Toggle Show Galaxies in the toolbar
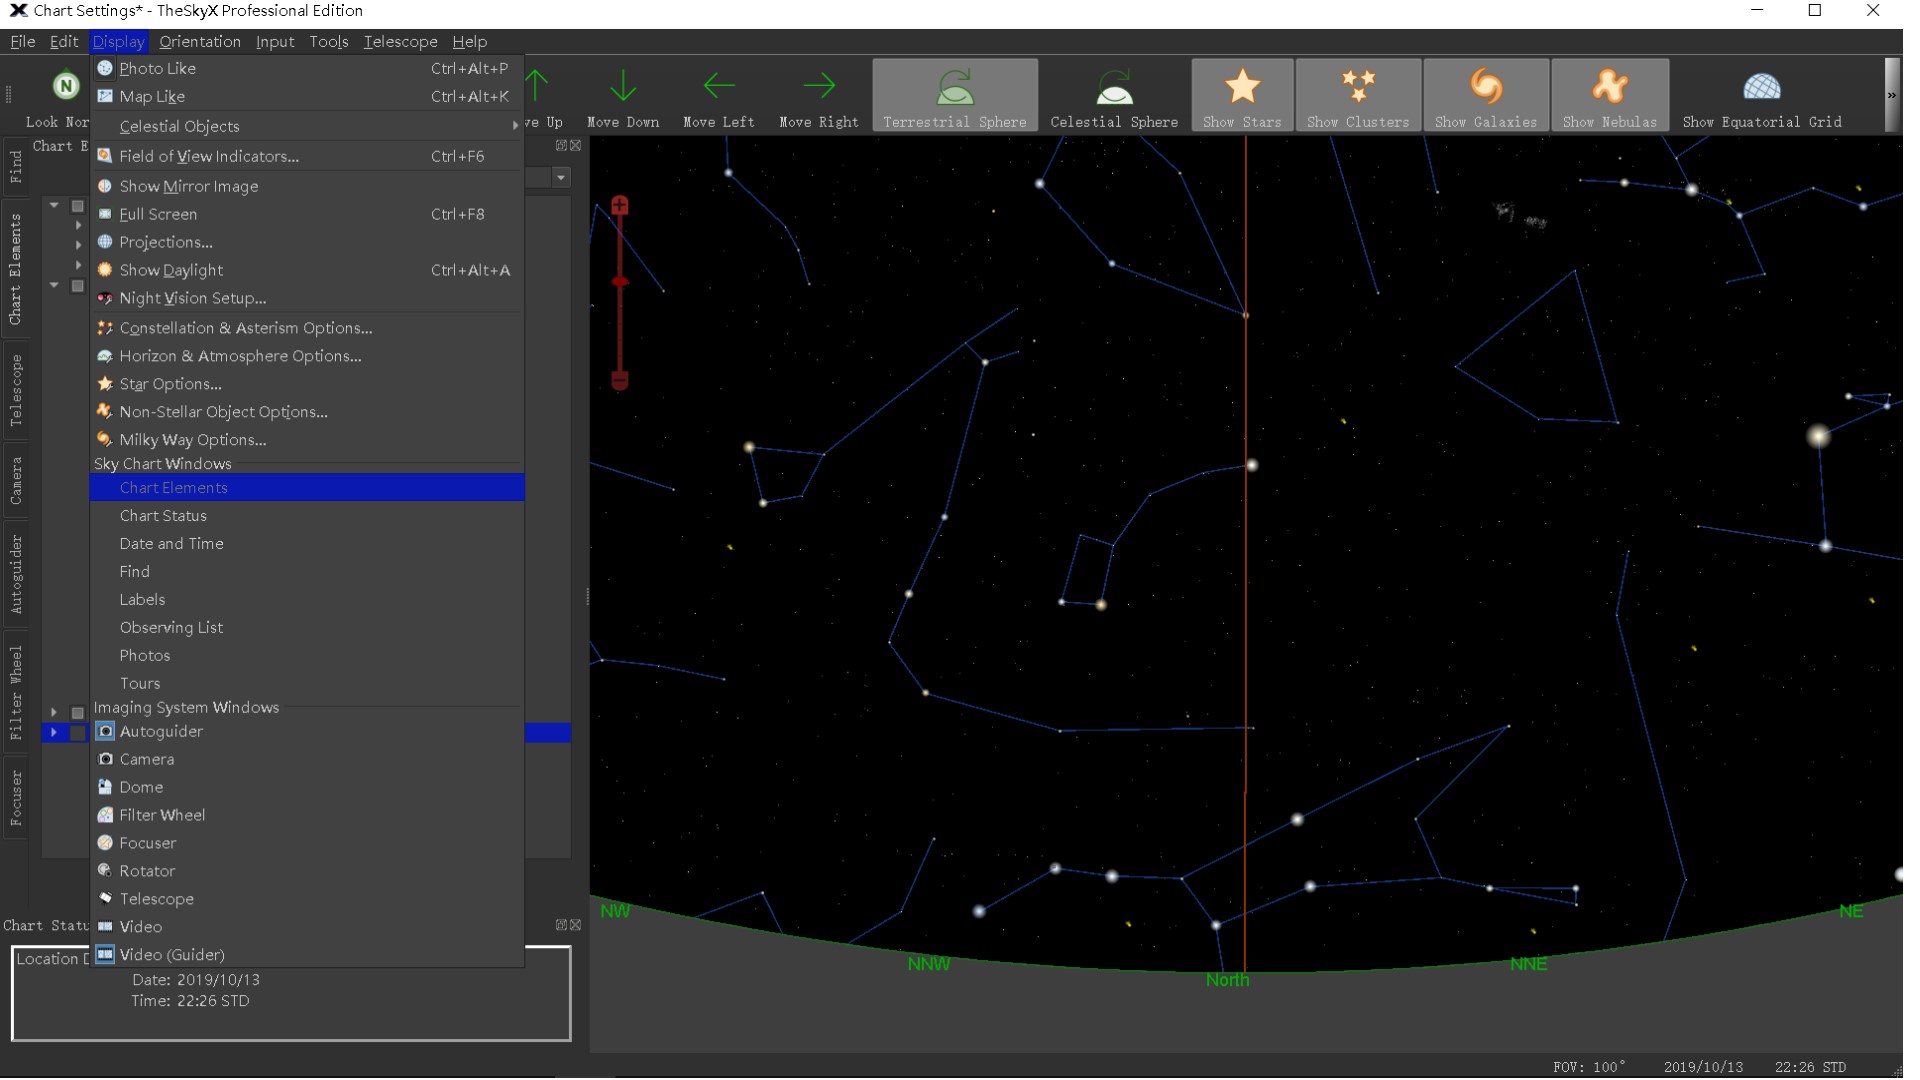Screen dimensions: 1920x1080 click(1486, 95)
